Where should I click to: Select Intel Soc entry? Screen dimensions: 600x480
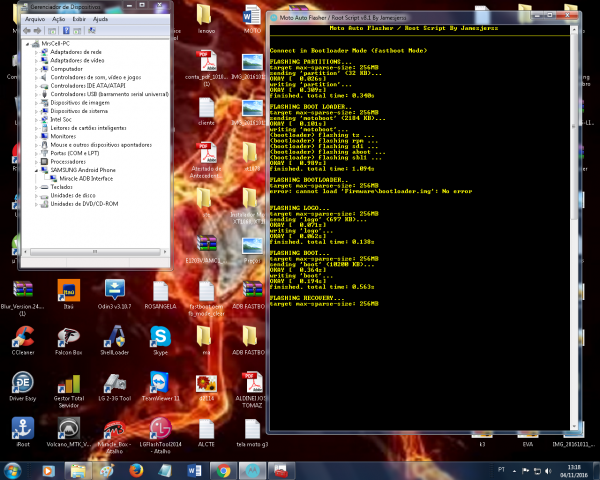pos(61,119)
